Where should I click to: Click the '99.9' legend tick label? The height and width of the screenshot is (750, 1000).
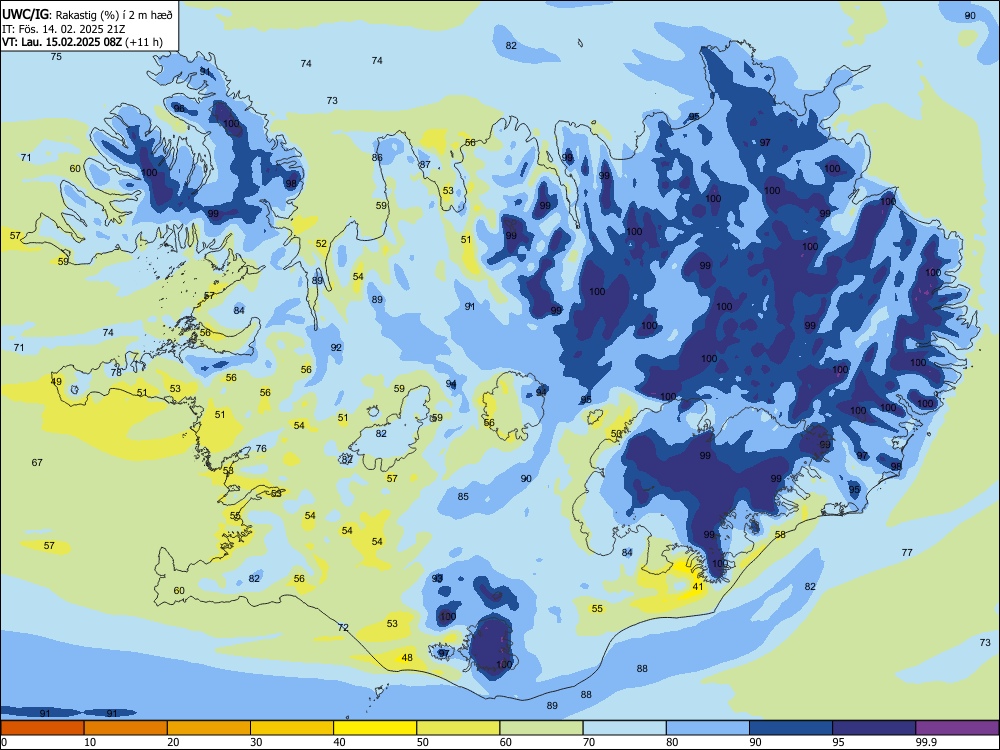click(925, 742)
